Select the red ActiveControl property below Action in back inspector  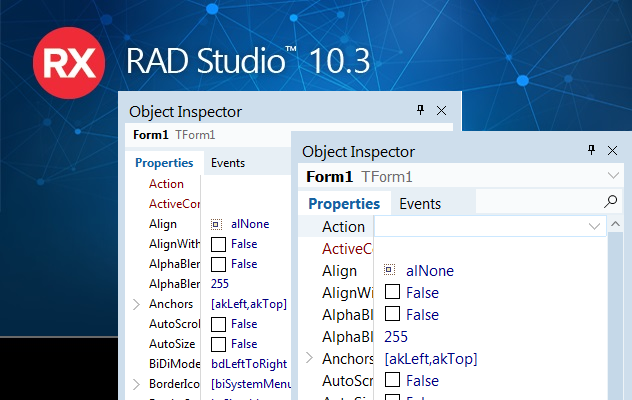(x=174, y=204)
